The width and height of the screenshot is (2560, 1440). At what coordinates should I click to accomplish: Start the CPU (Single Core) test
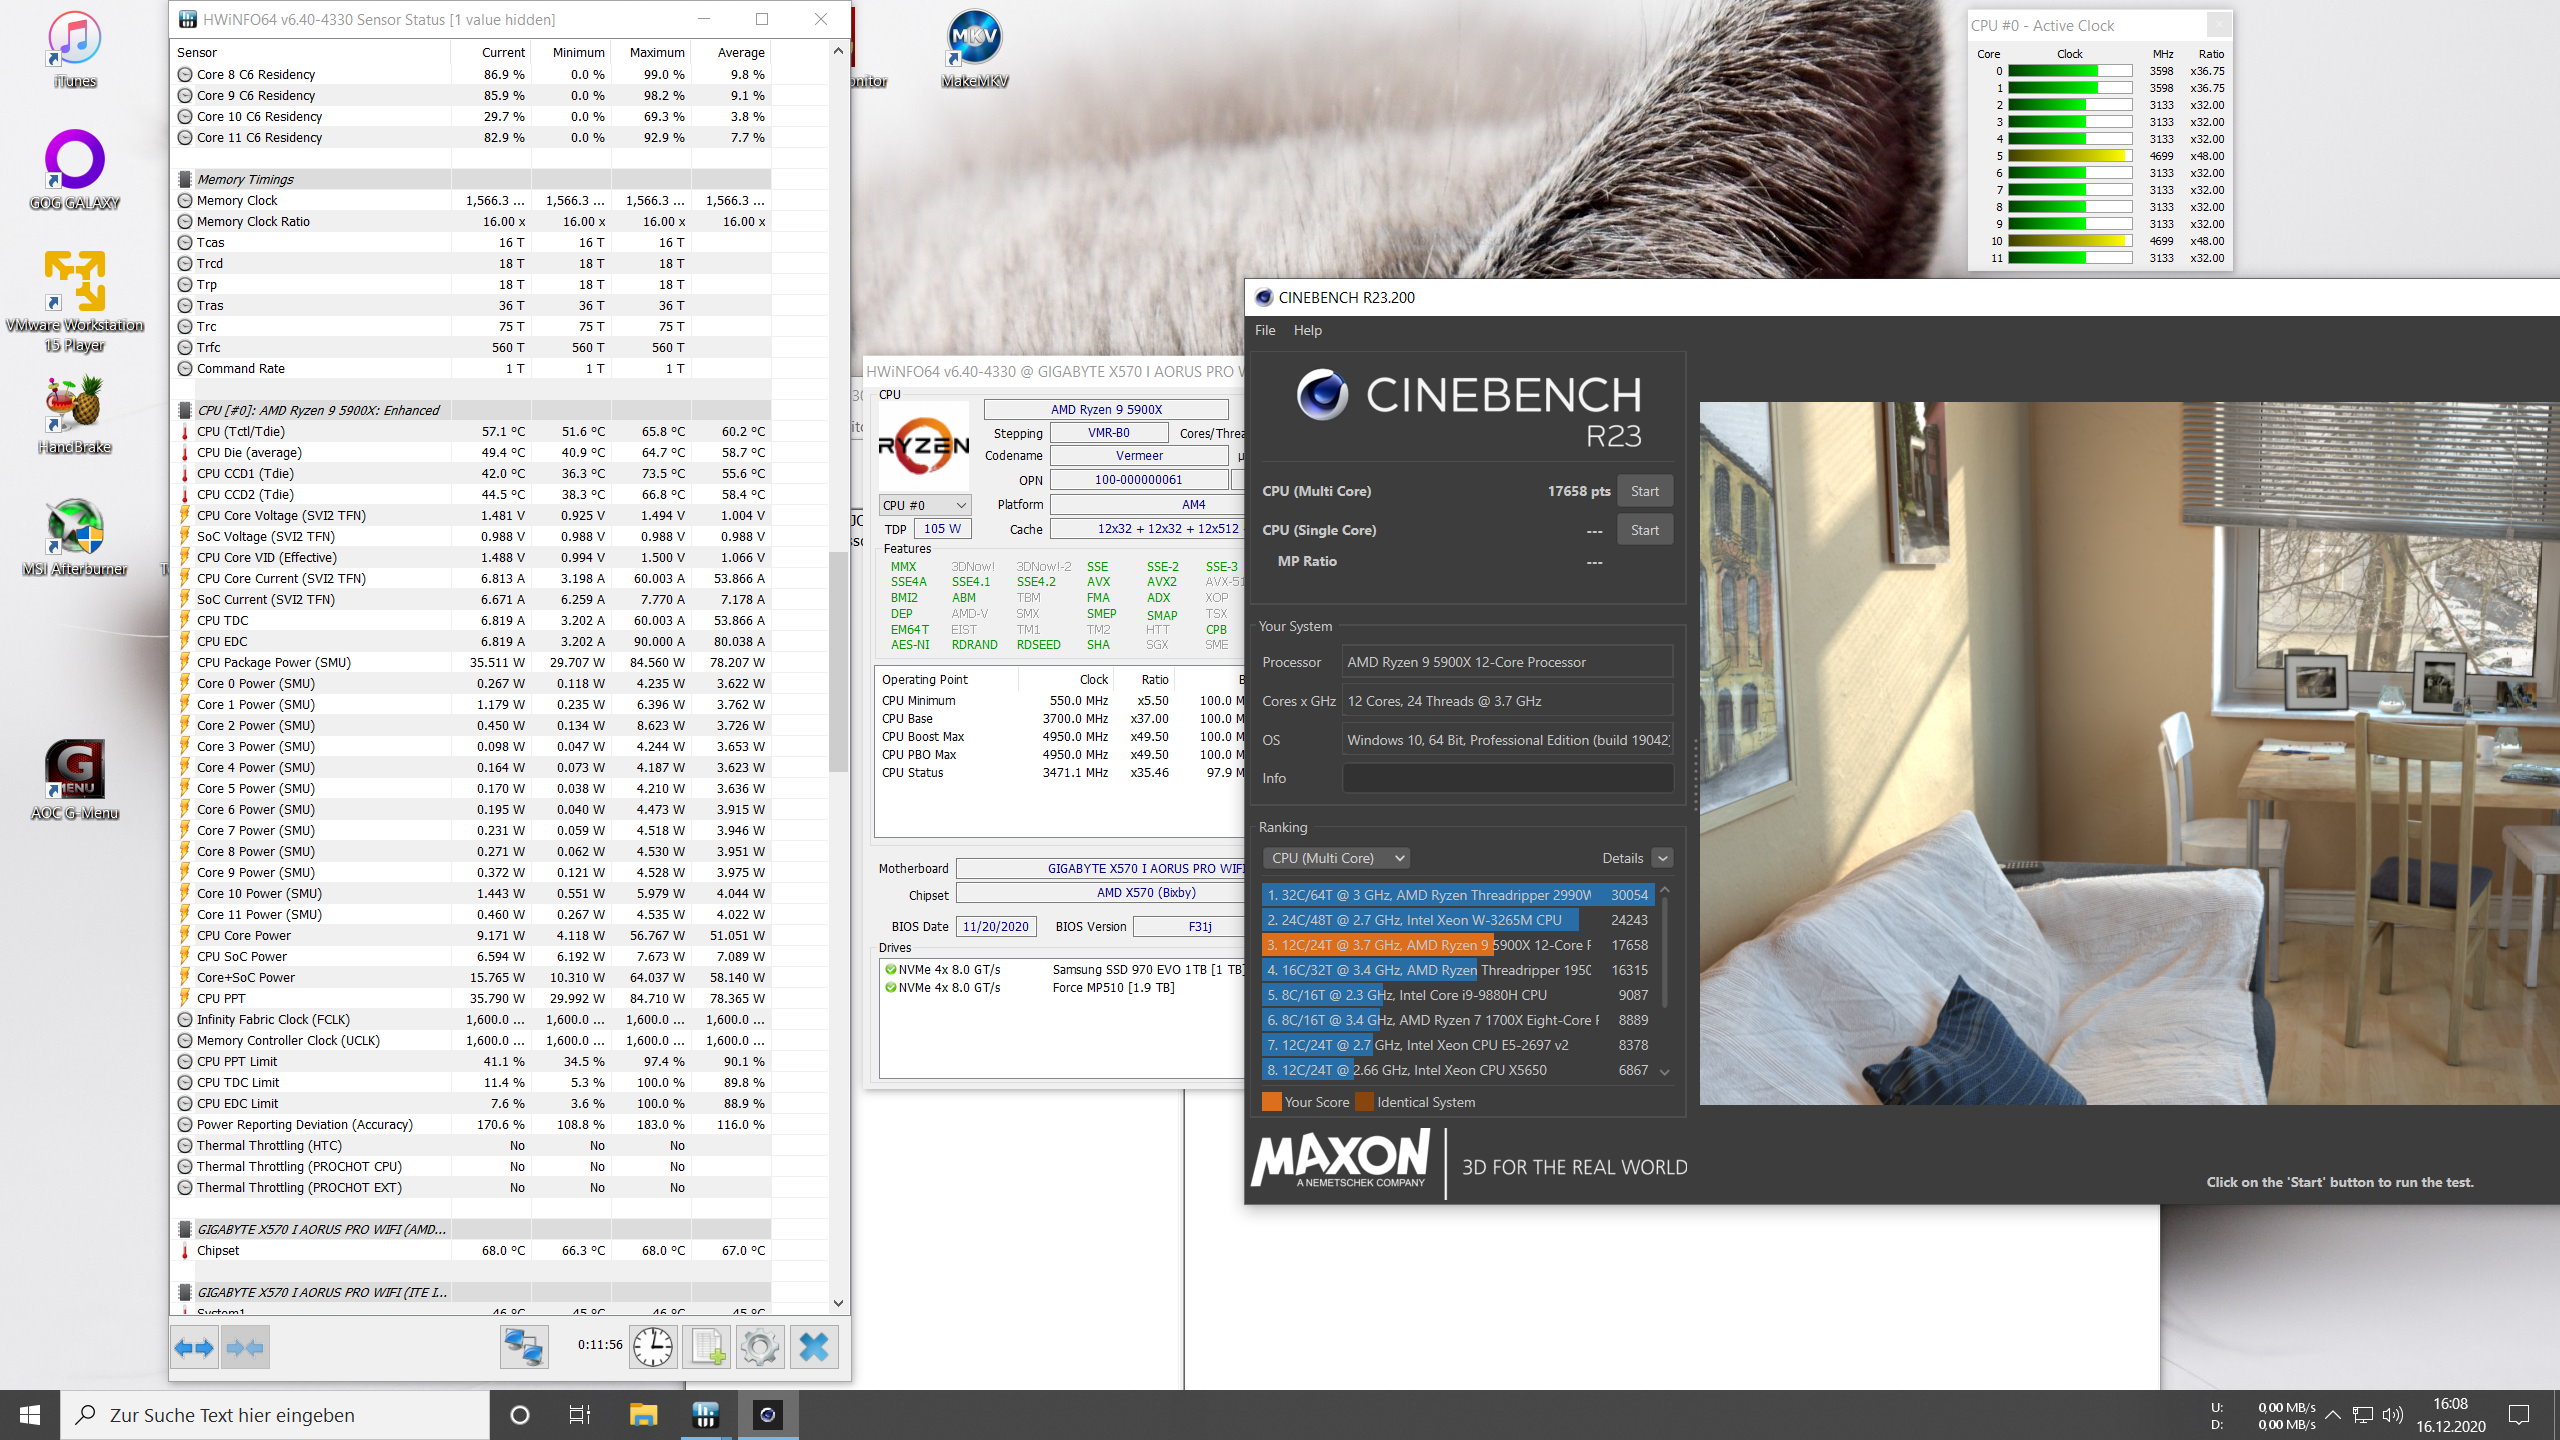[1644, 530]
